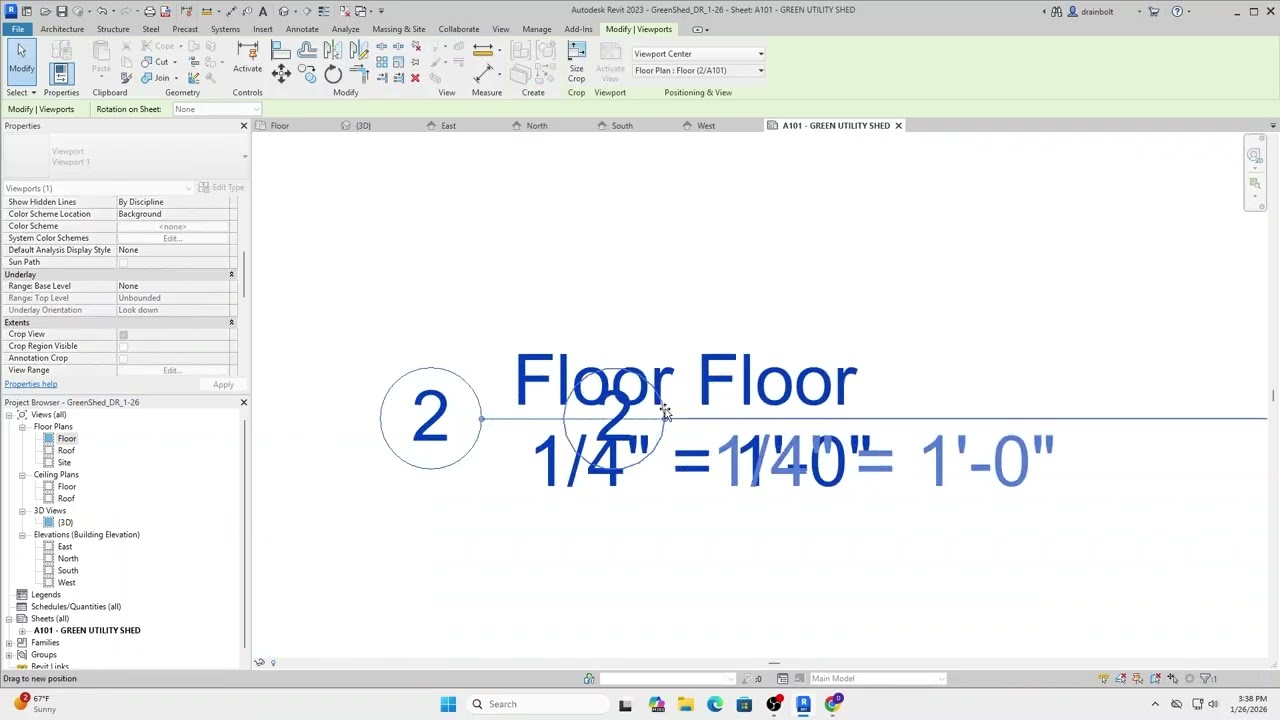The height and width of the screenshot is (720, 1280).
Task: Open the File menu button
Action: pos(18,29)
